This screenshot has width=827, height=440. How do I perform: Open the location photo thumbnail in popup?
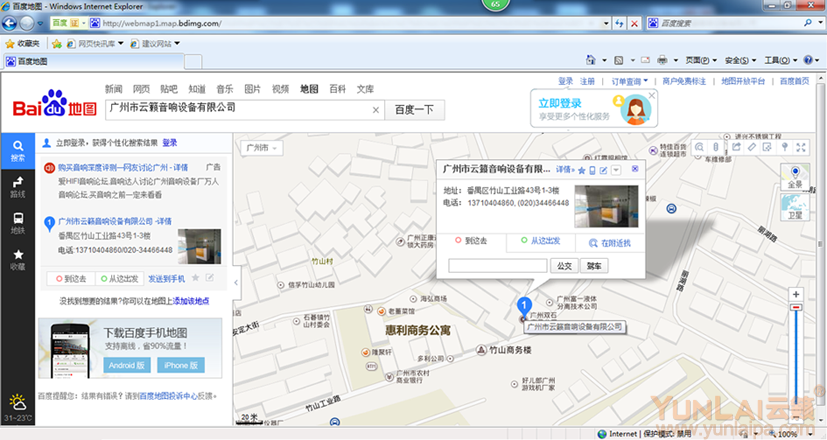606,206
